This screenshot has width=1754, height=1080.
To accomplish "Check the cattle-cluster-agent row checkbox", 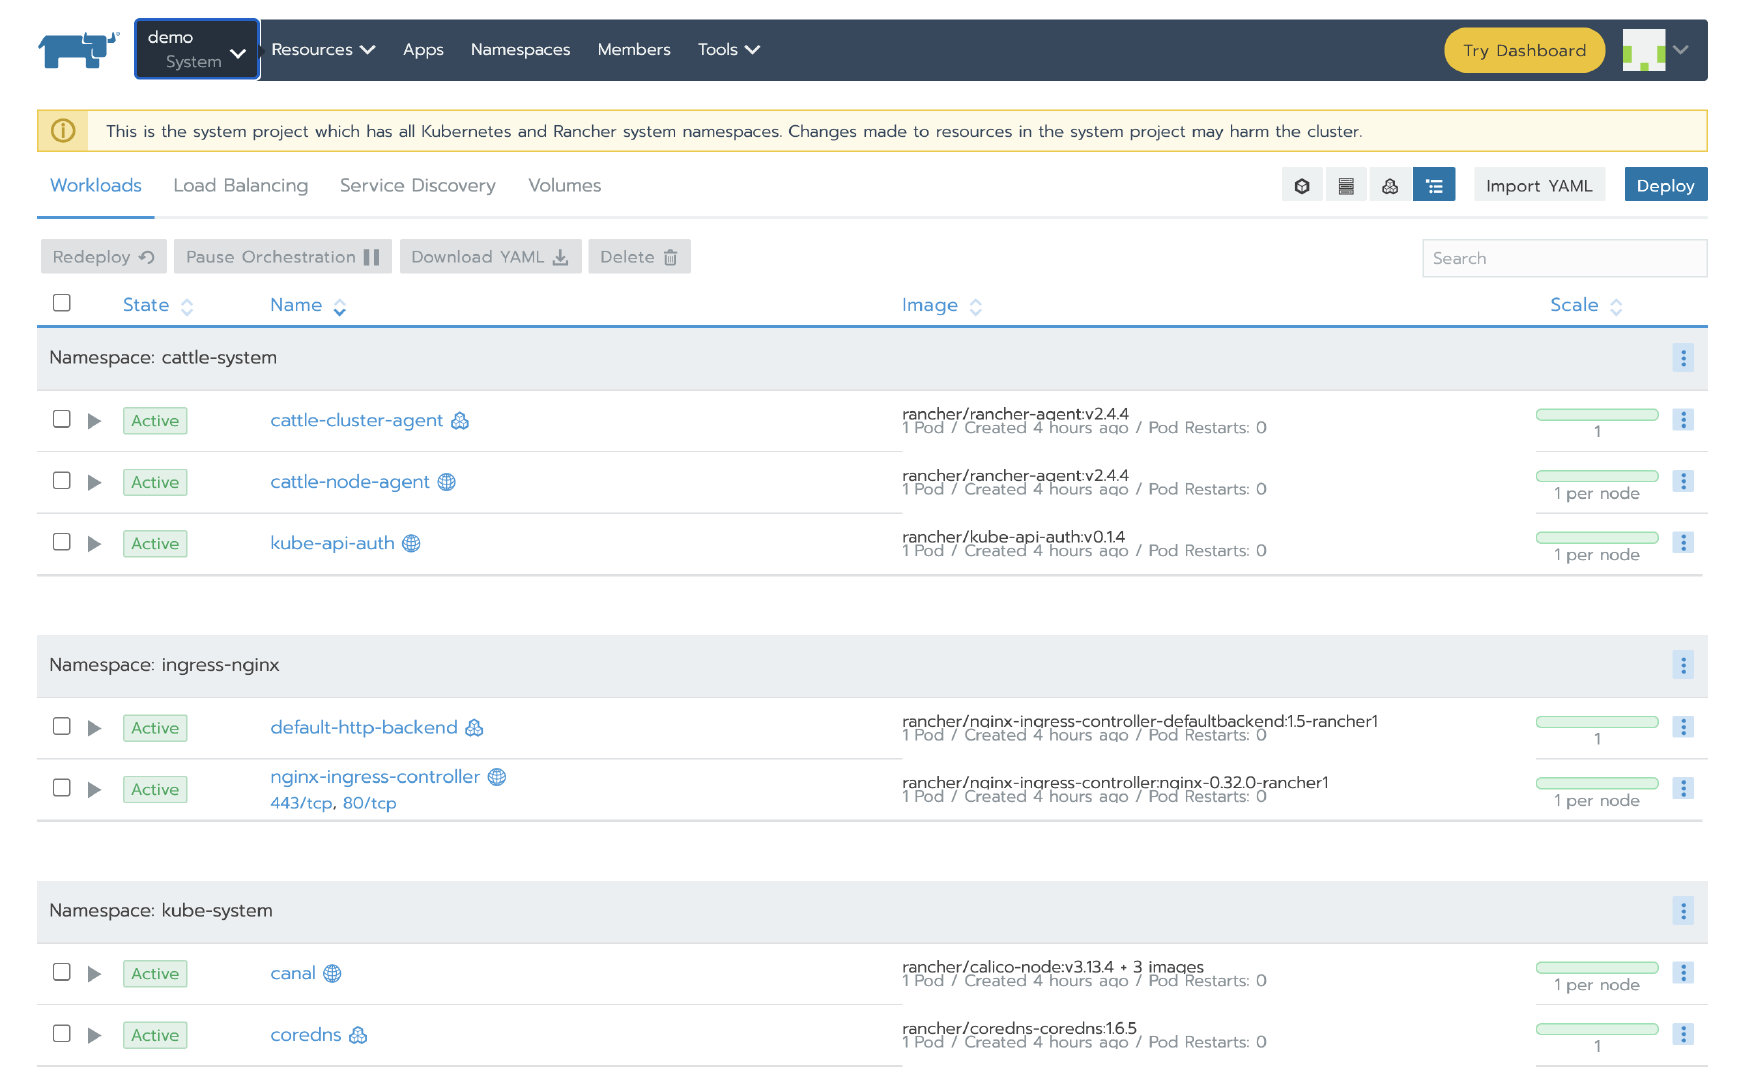I will click(62, 419).
